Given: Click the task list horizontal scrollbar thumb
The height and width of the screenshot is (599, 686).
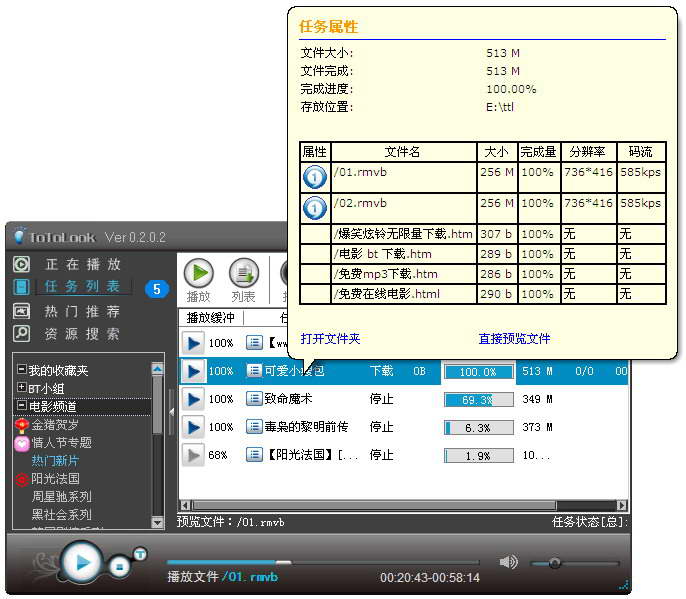Looking at the screenshot, I should [374, 505].
